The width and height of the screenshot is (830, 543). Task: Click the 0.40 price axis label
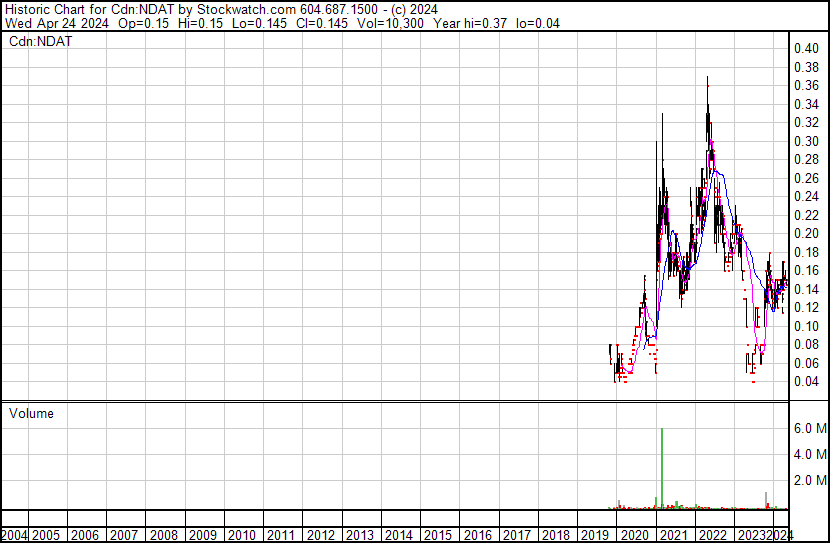coord(806,48)
